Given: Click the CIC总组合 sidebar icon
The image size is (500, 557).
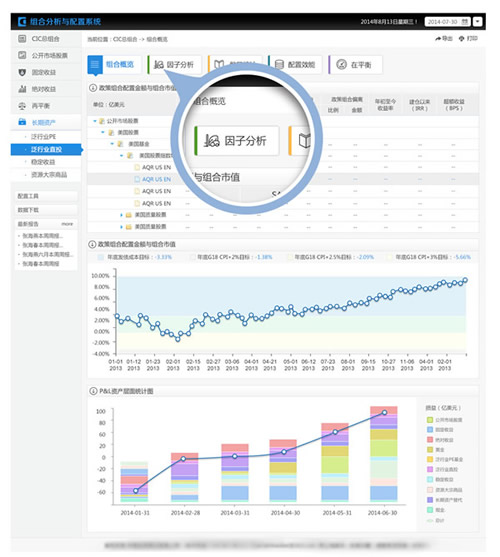Looking at the screenshot, I should pyautogui.click(x=22, y=38).
